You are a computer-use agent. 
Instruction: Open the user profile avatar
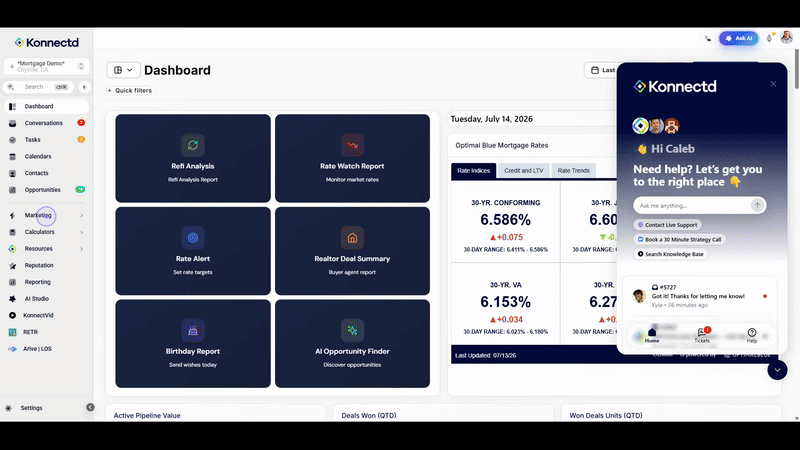point(786,37)
